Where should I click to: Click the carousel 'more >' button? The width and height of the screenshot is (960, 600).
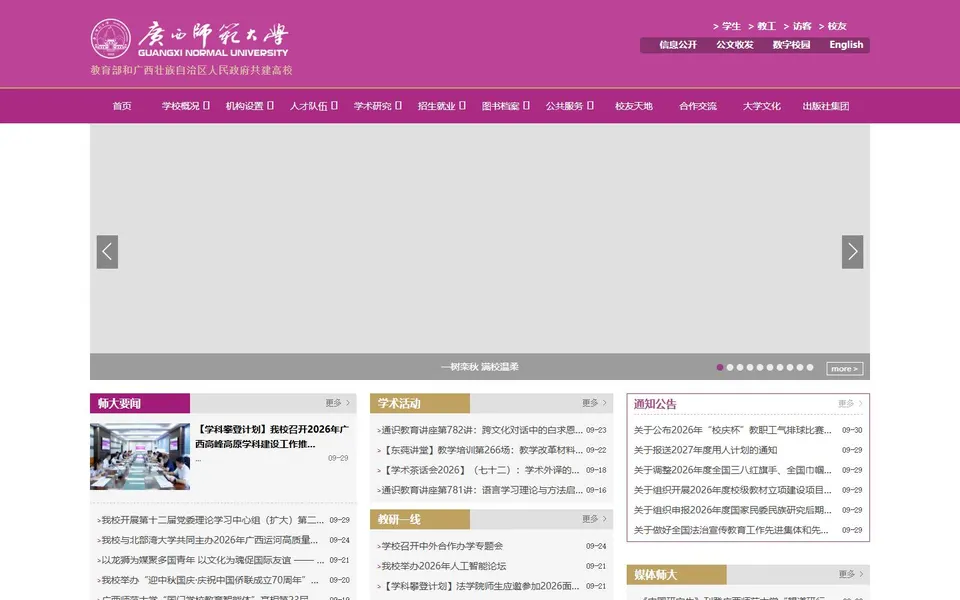pyautogui.click(x=844, y=369)
